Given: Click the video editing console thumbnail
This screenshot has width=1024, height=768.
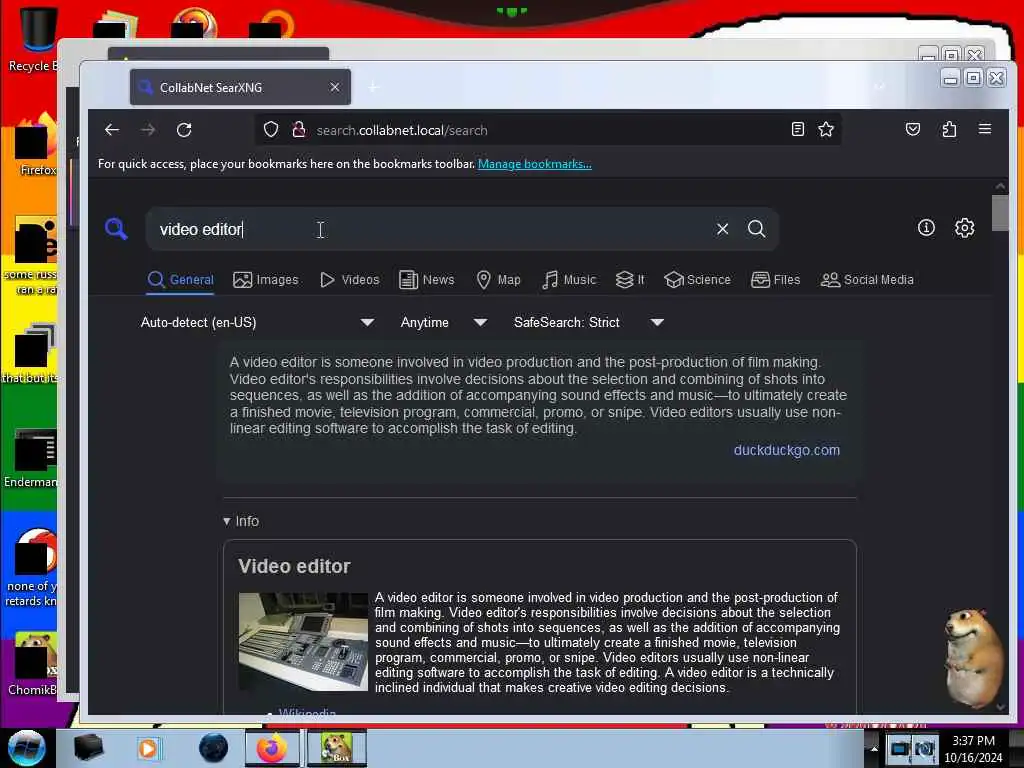Looking at the screenshot, I should pos(303,642).
